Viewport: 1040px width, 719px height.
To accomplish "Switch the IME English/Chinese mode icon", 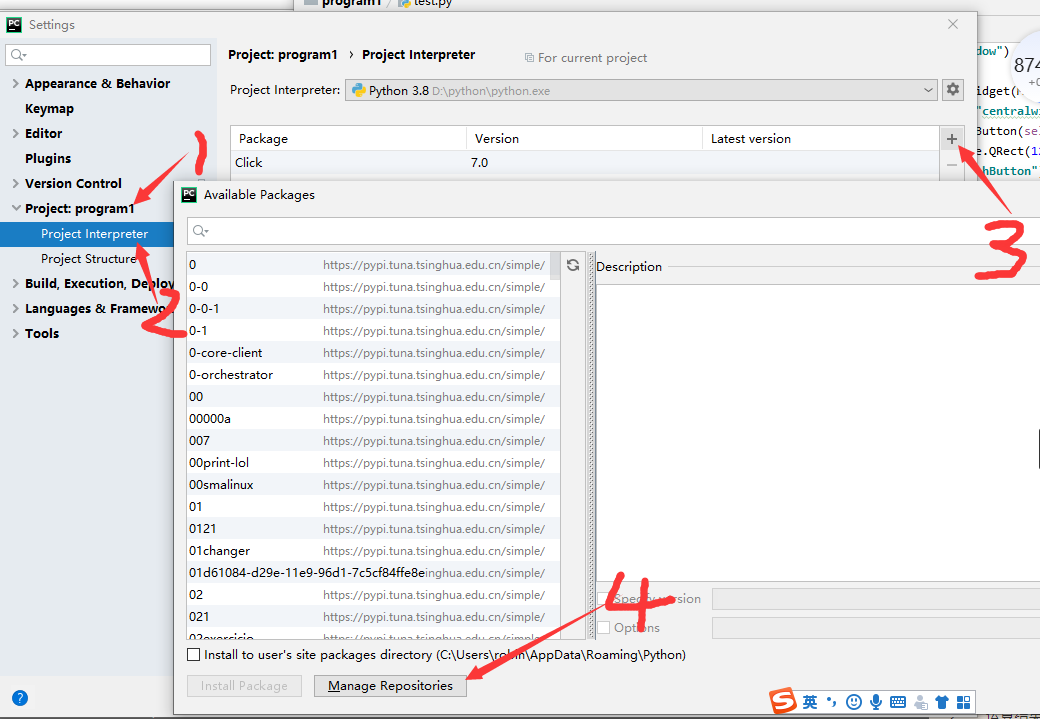I will (x=810, y=702).
